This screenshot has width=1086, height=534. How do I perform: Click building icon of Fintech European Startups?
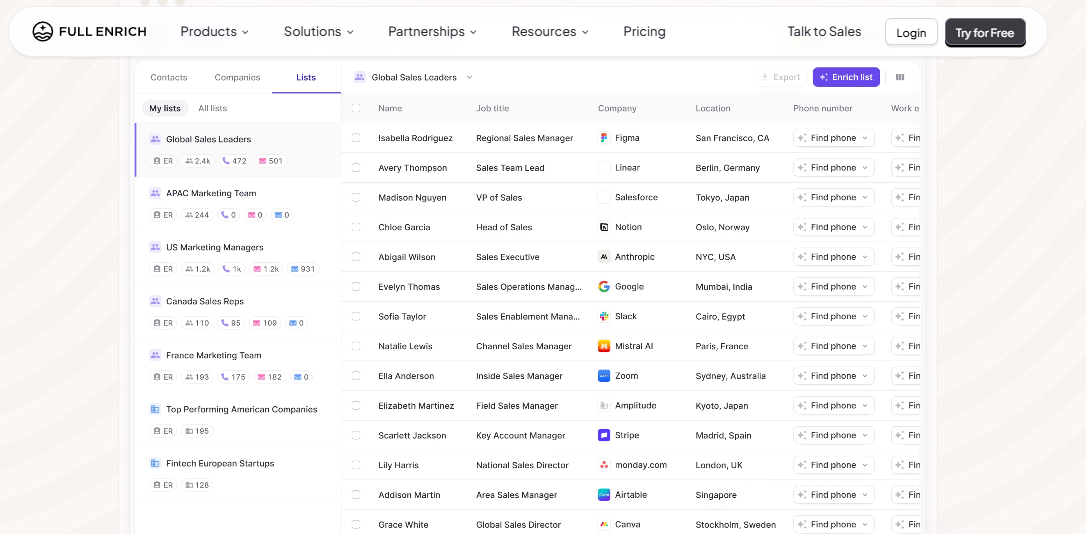155,463
